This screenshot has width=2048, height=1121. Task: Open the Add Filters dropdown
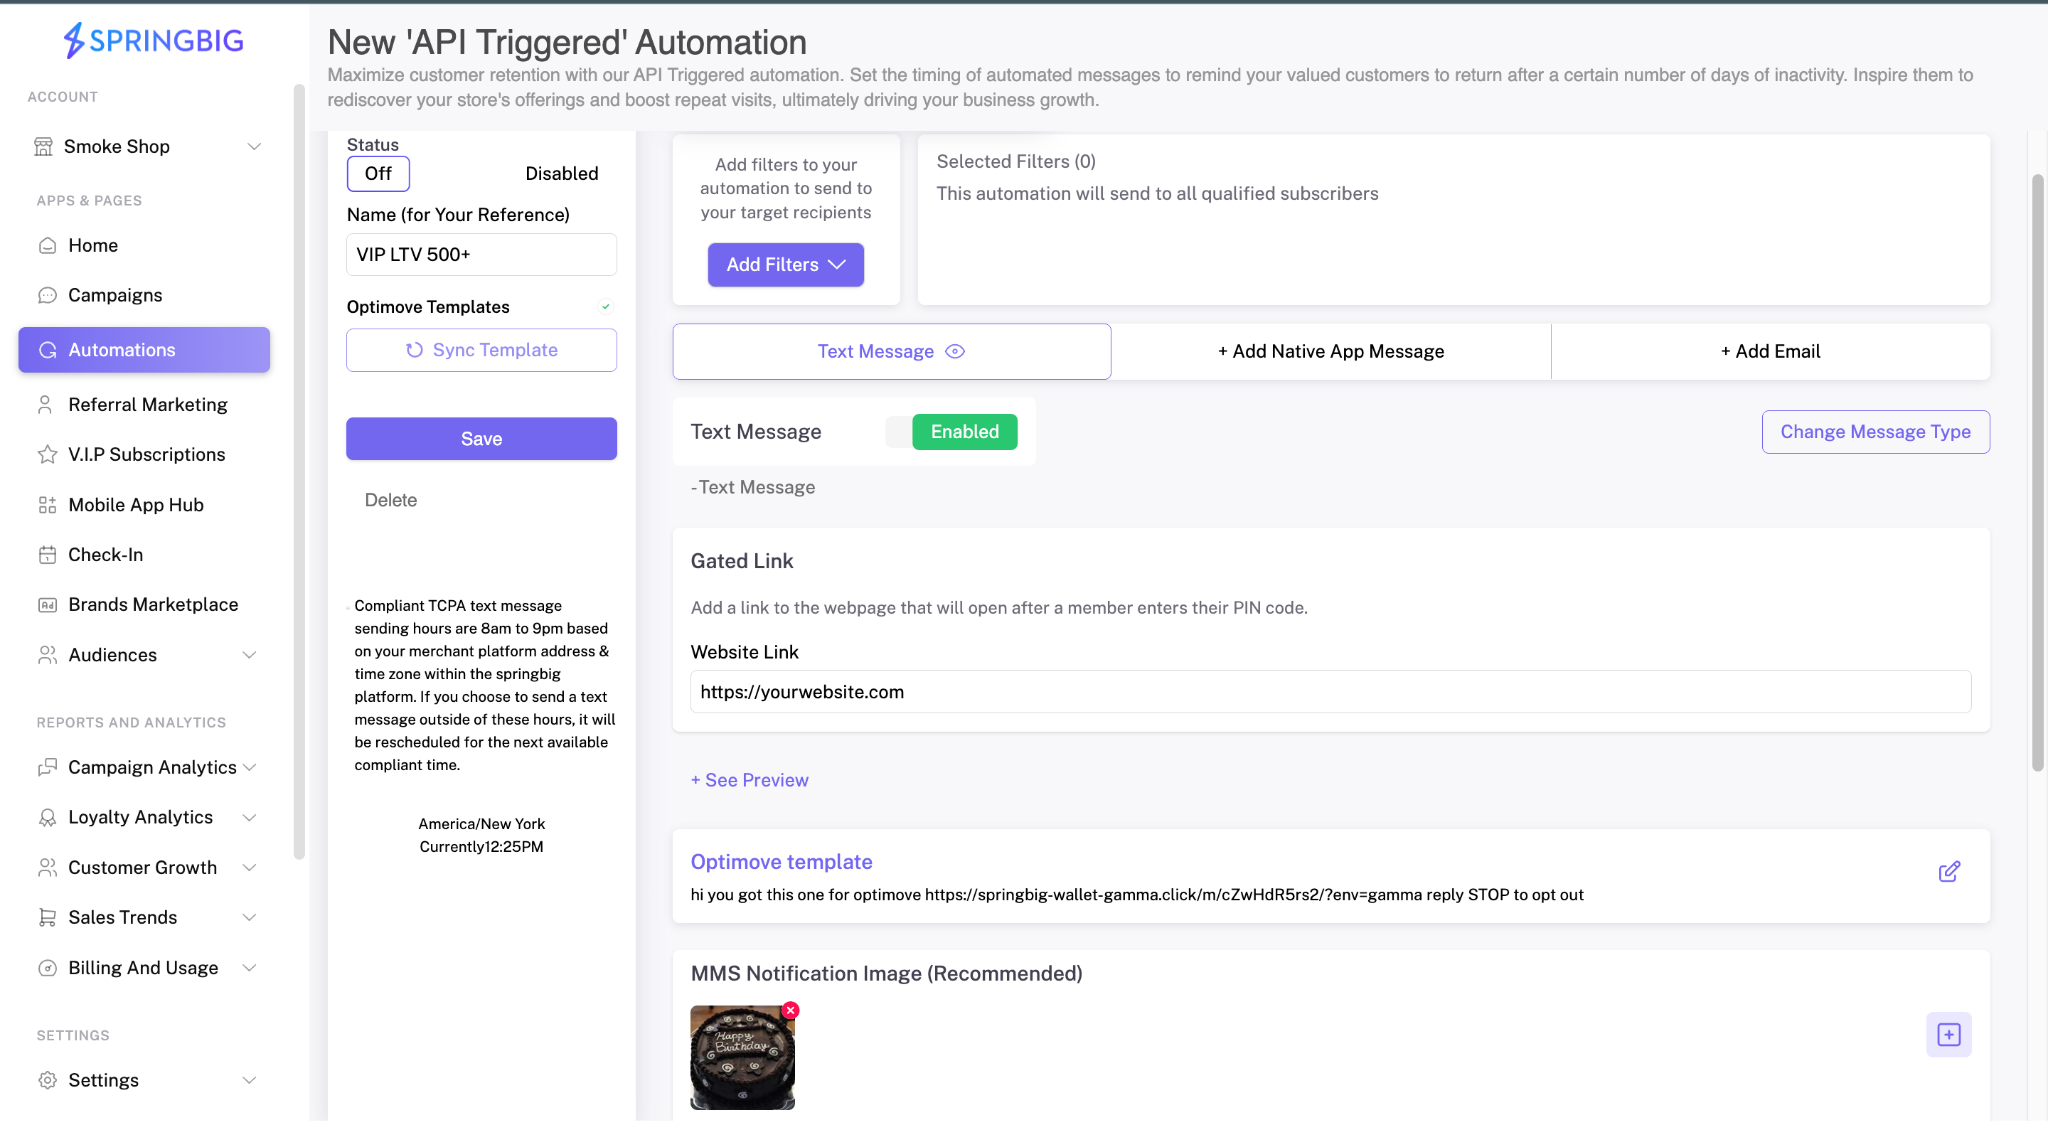click(x=786, y=265)
